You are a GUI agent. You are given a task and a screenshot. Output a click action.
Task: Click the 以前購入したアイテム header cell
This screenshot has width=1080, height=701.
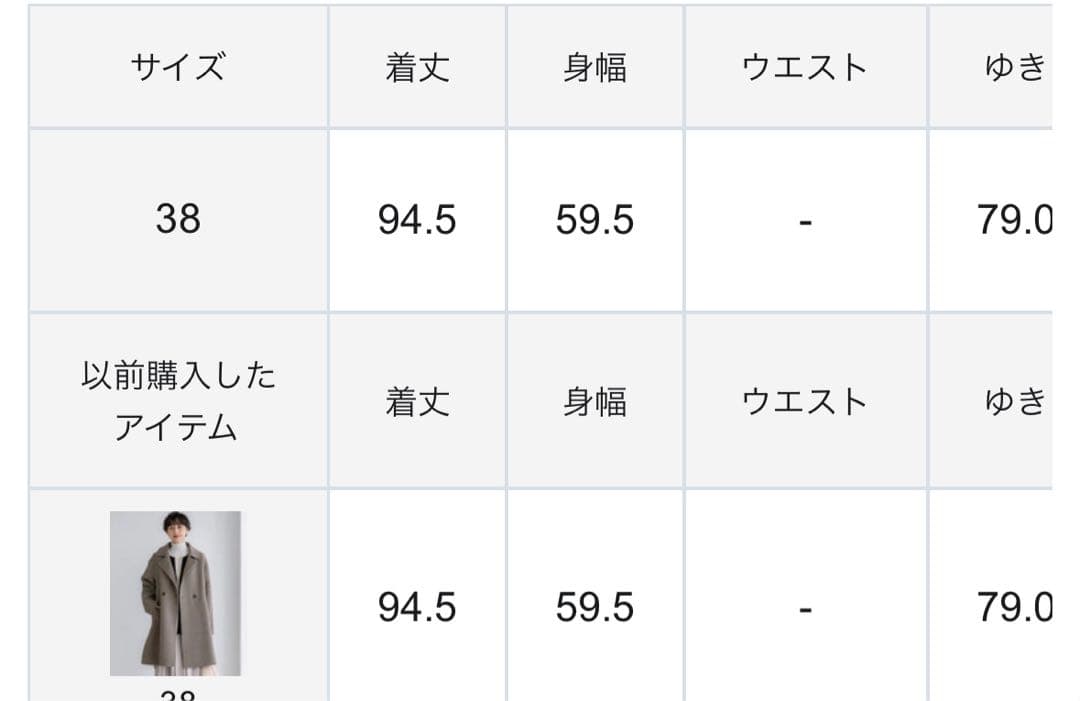tap(178, 401)
